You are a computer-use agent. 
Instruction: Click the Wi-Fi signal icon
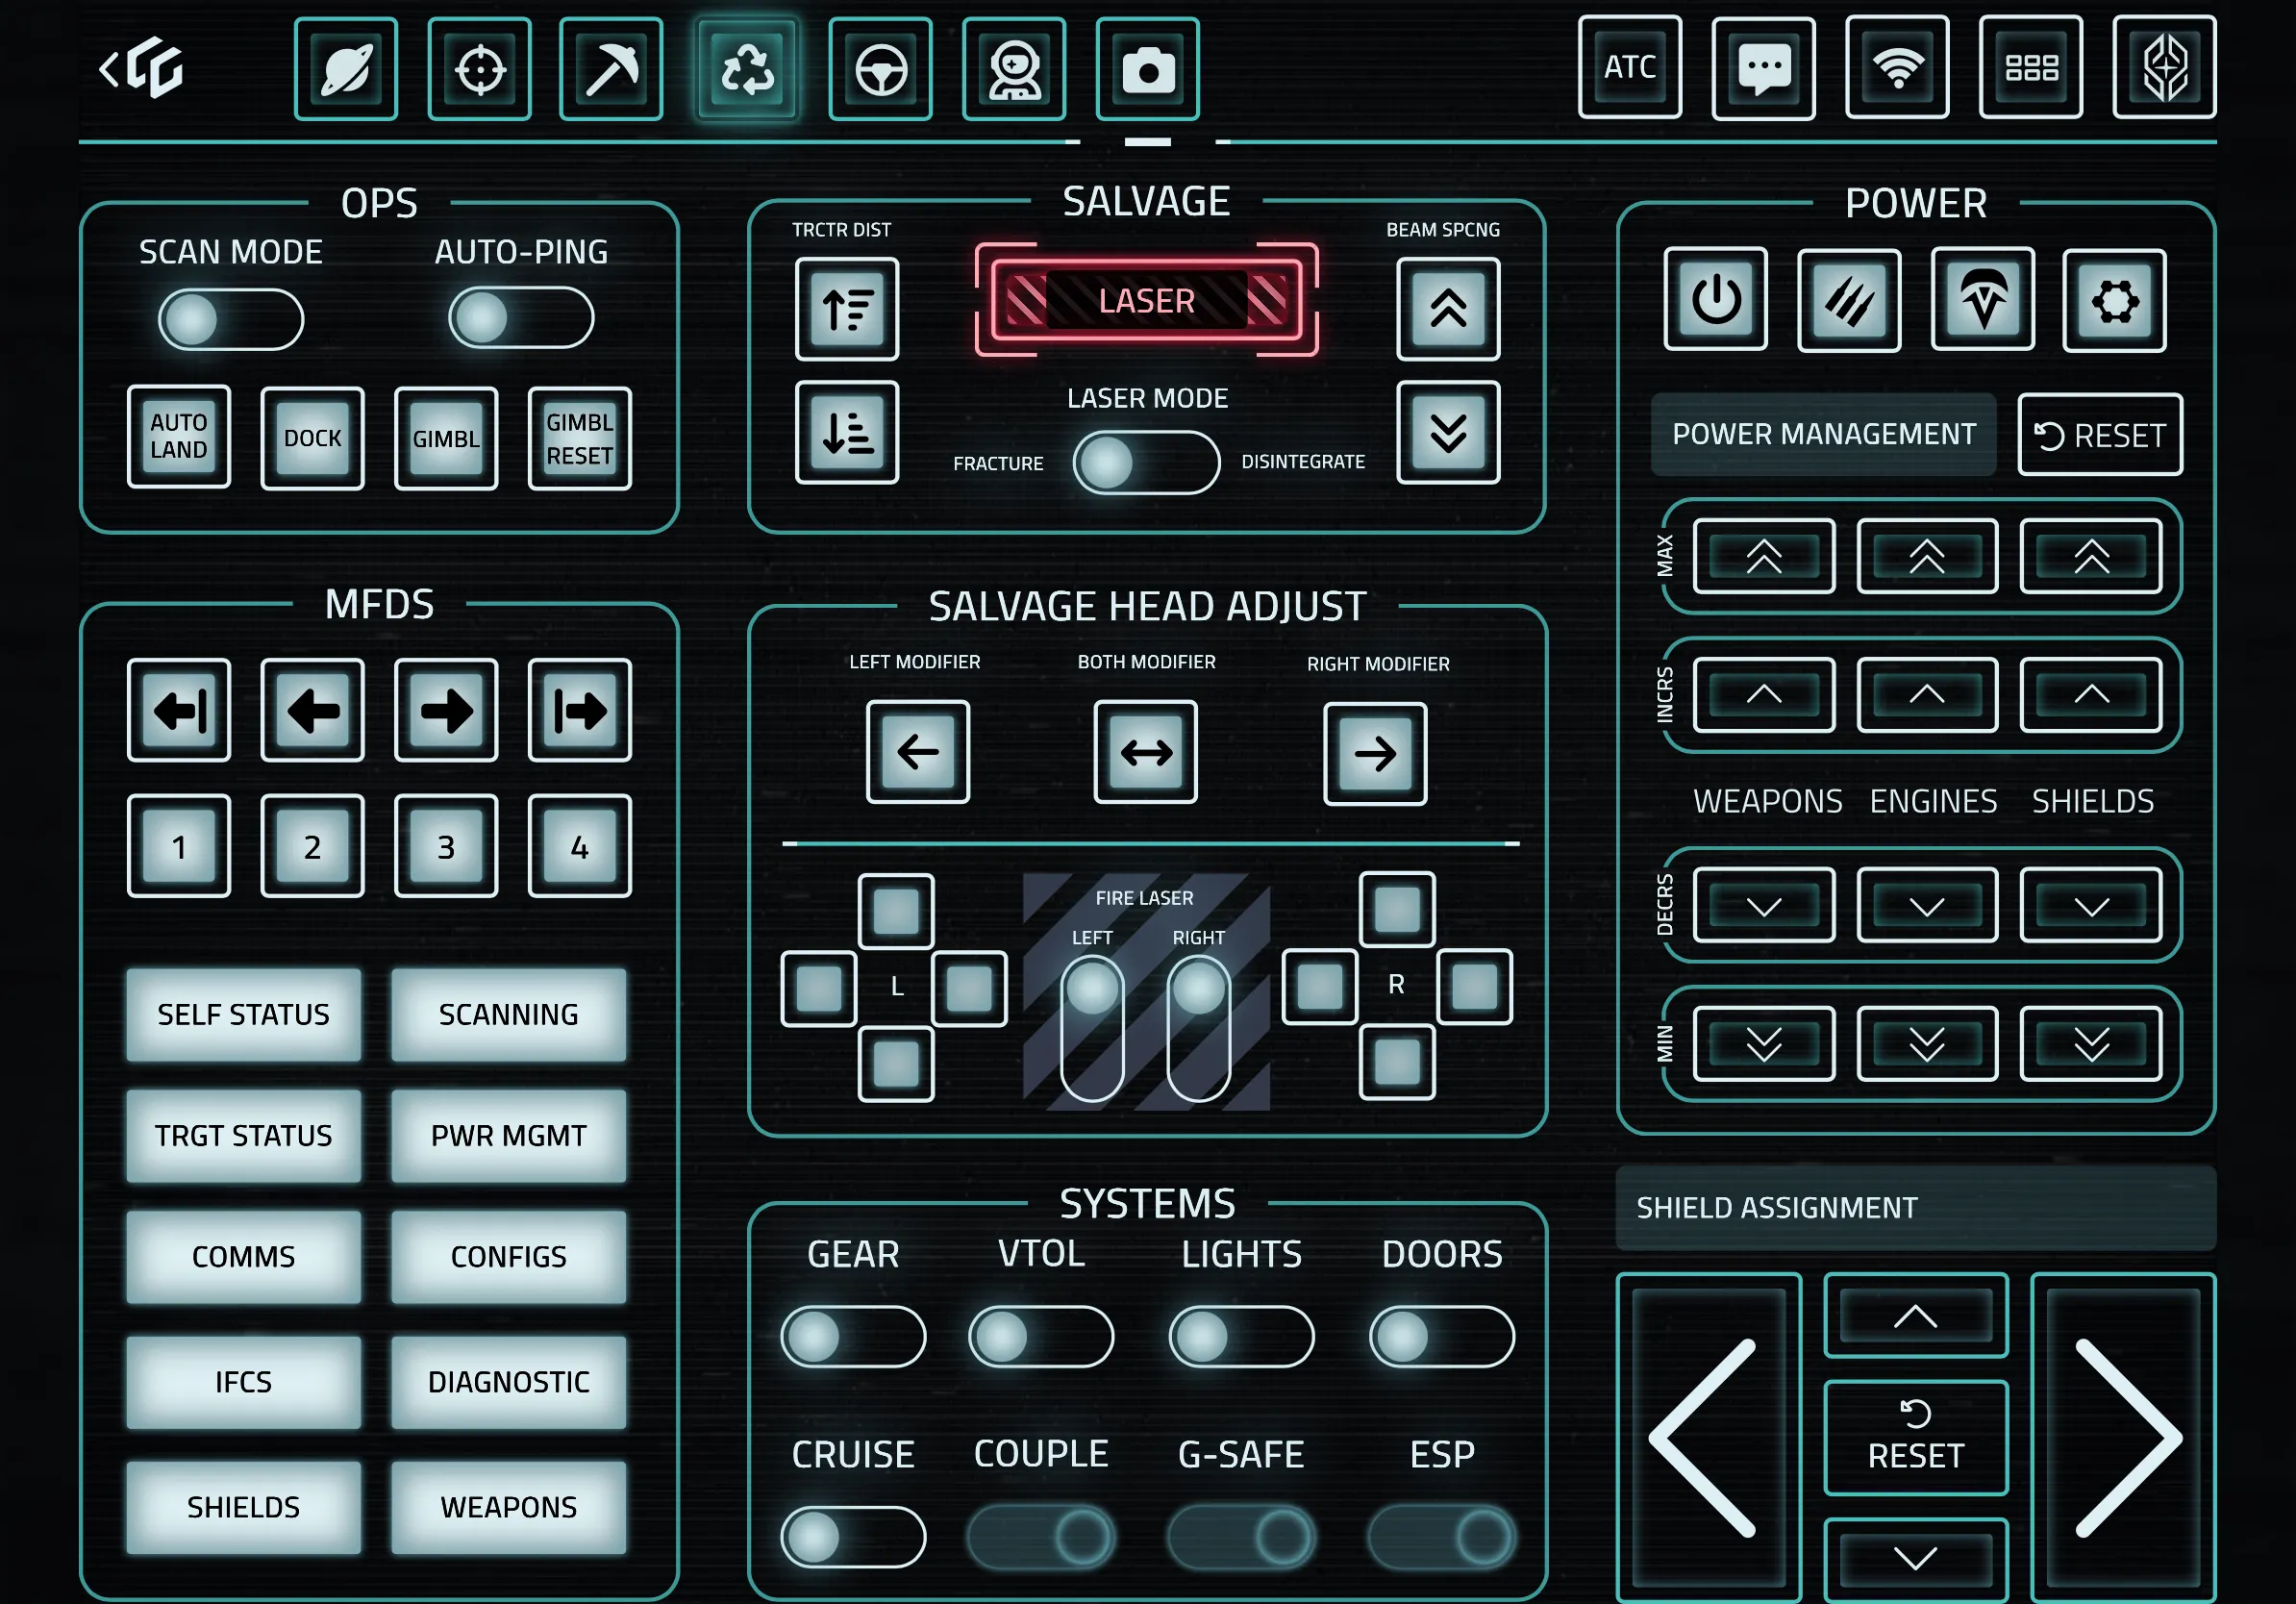click(1896, 68)
